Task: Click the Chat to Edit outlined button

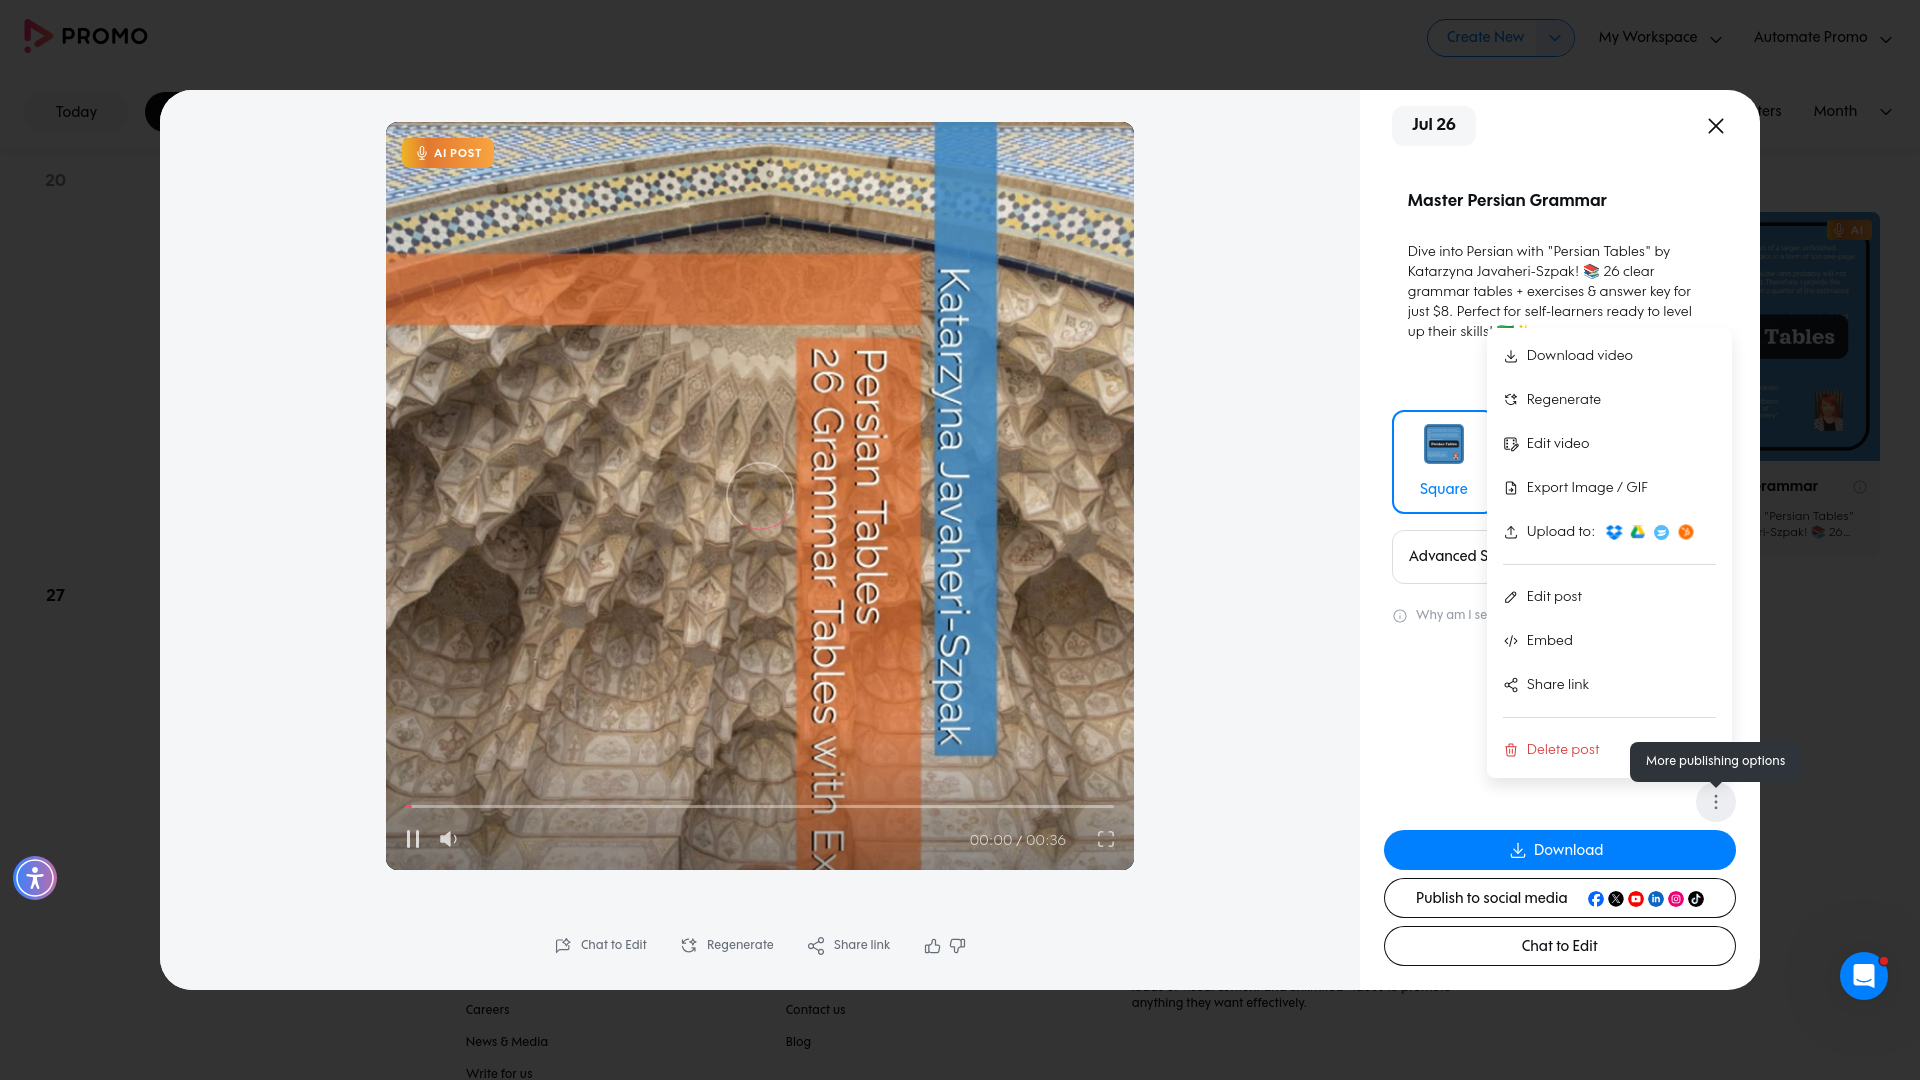Action: pyautogui.click(x=1559, y=946)
